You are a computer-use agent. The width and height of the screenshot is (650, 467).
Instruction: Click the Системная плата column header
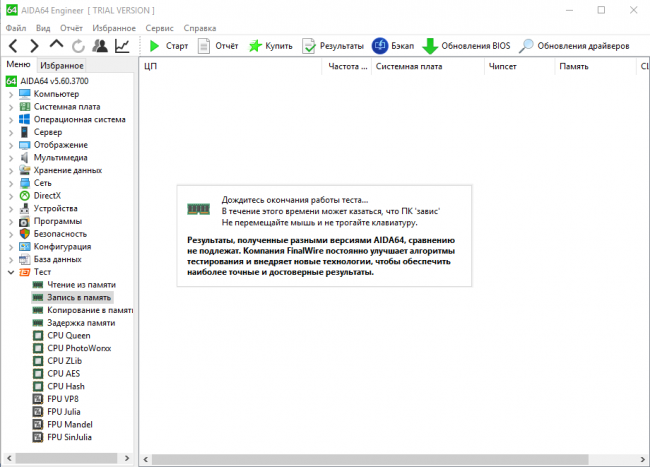pyautogui.click(x=409, y=66)
